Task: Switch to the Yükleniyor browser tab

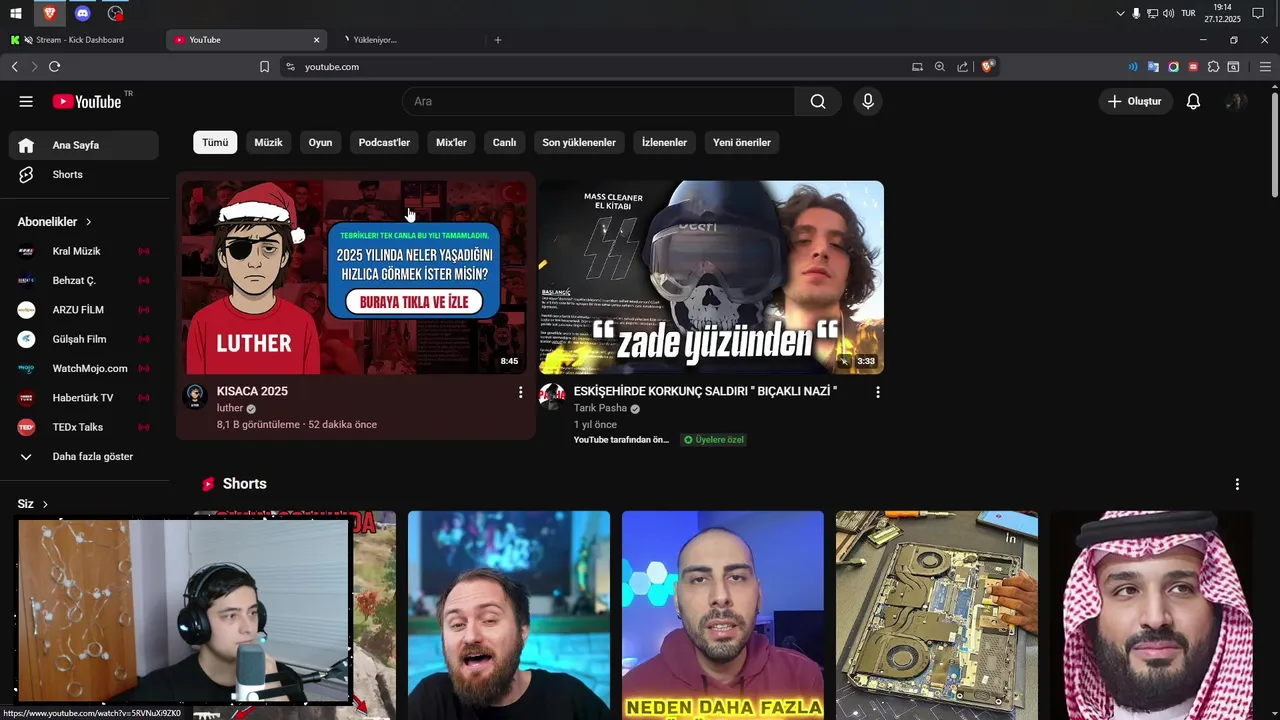Action: pyautogui.click(x=410, y=40)
